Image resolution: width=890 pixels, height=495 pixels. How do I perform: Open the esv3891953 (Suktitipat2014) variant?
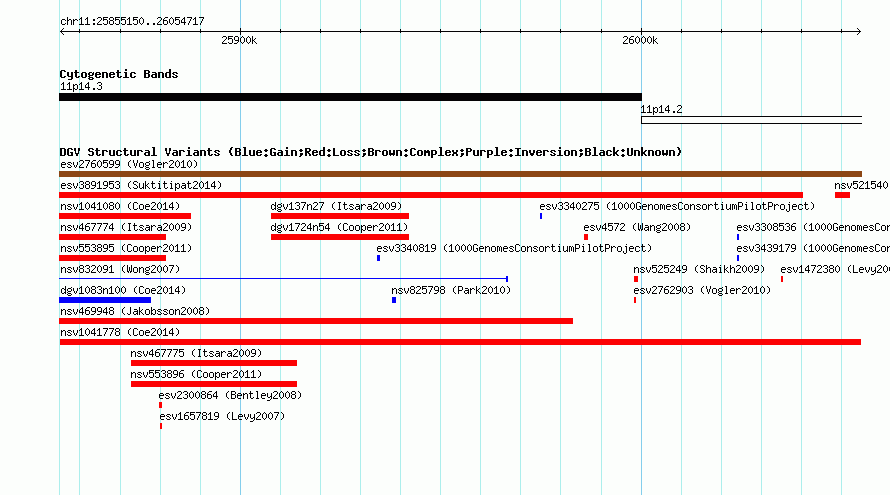141,186
